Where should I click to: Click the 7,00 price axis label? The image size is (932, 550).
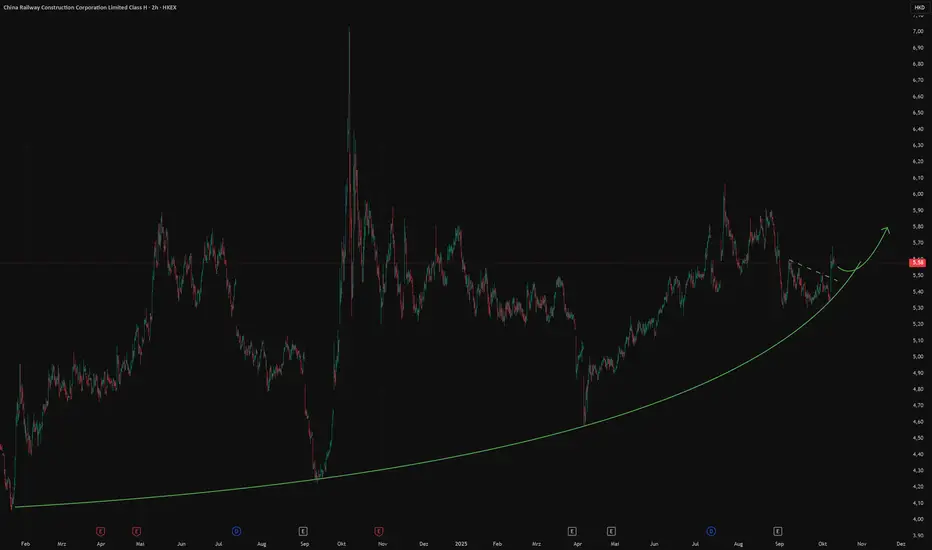tap(918, 31)
